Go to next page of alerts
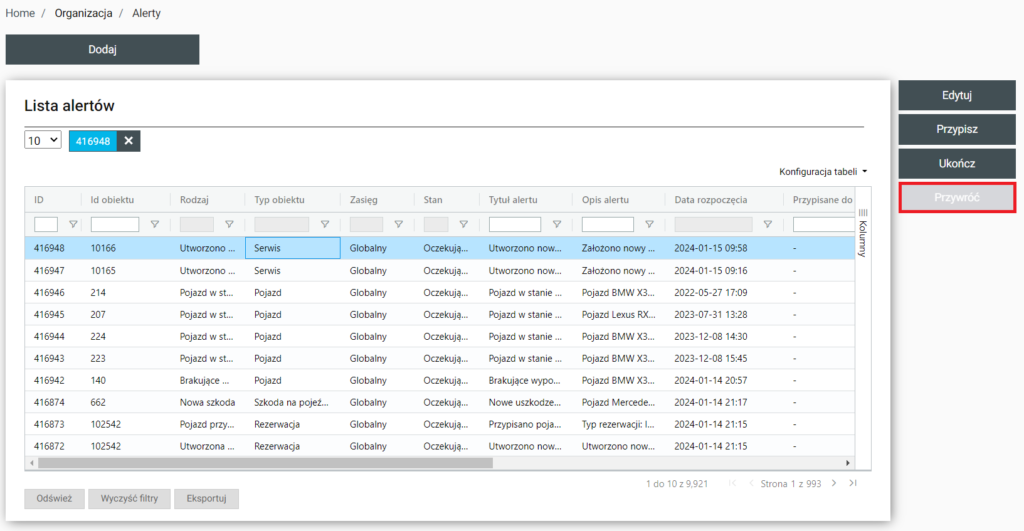Viewport: 1024px width, 531px height. click(x=834, y=483)
